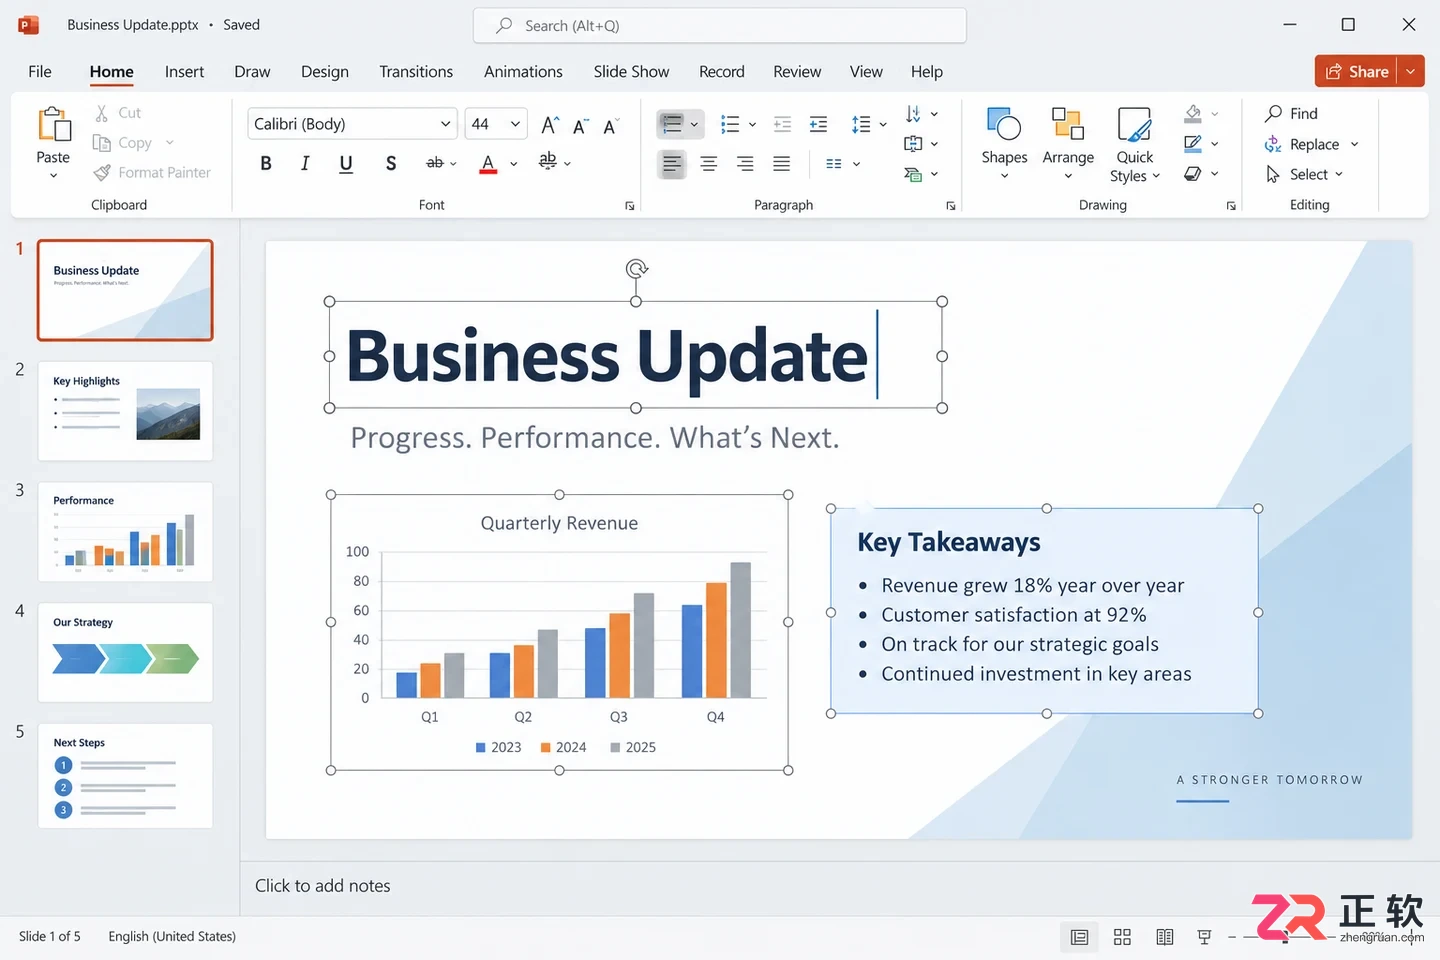Click the Format Painter tool
Image resolution: width=1440 pixels, height=960 pixels.
(152, 172)
